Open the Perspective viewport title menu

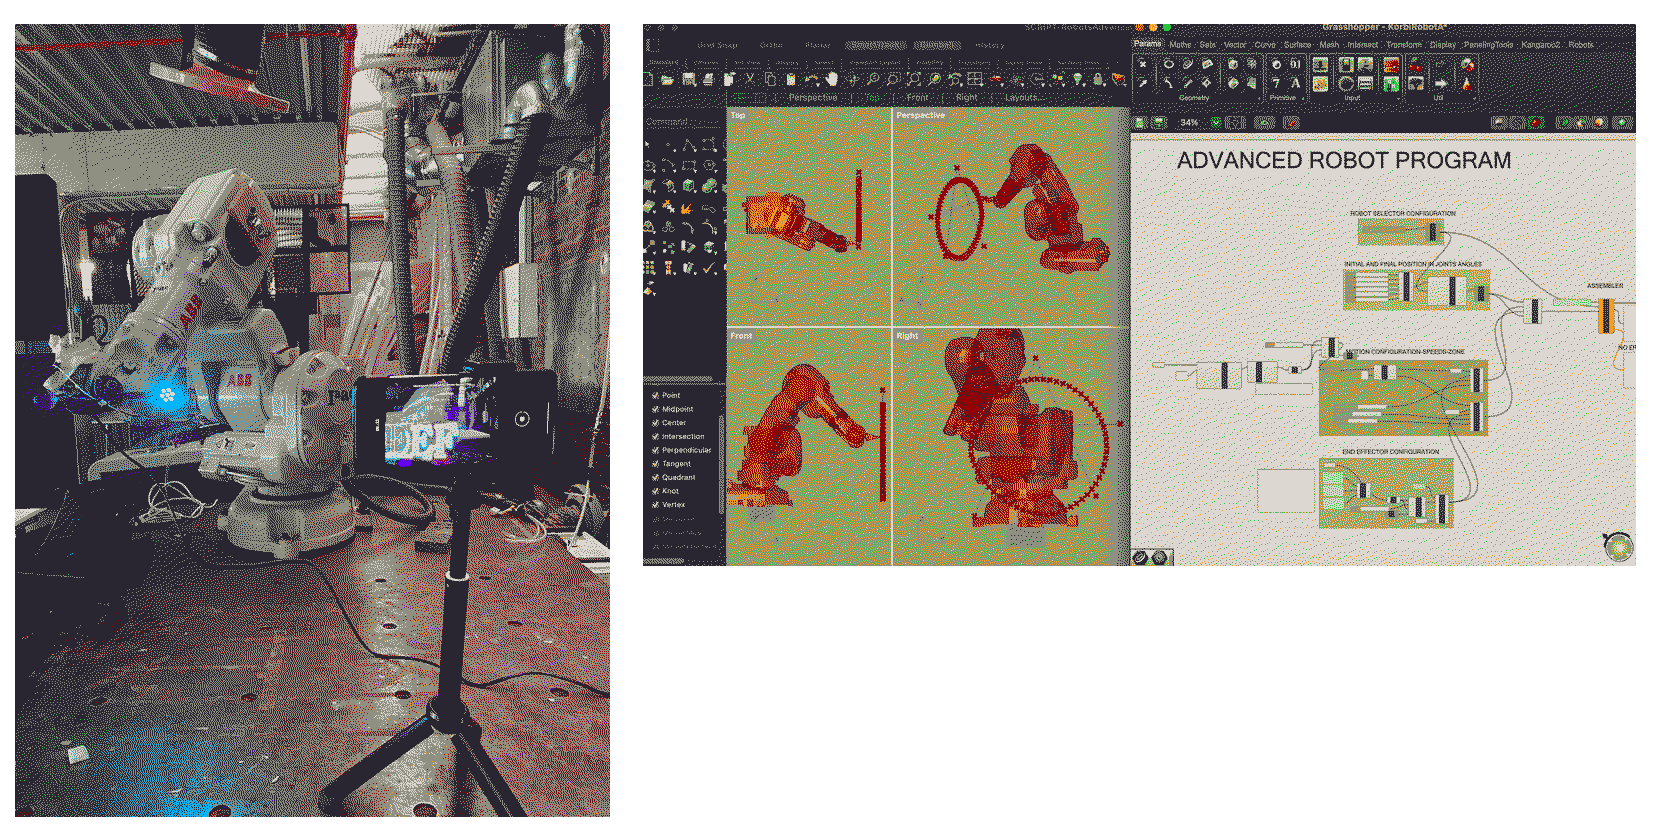[x=920, y=115]
